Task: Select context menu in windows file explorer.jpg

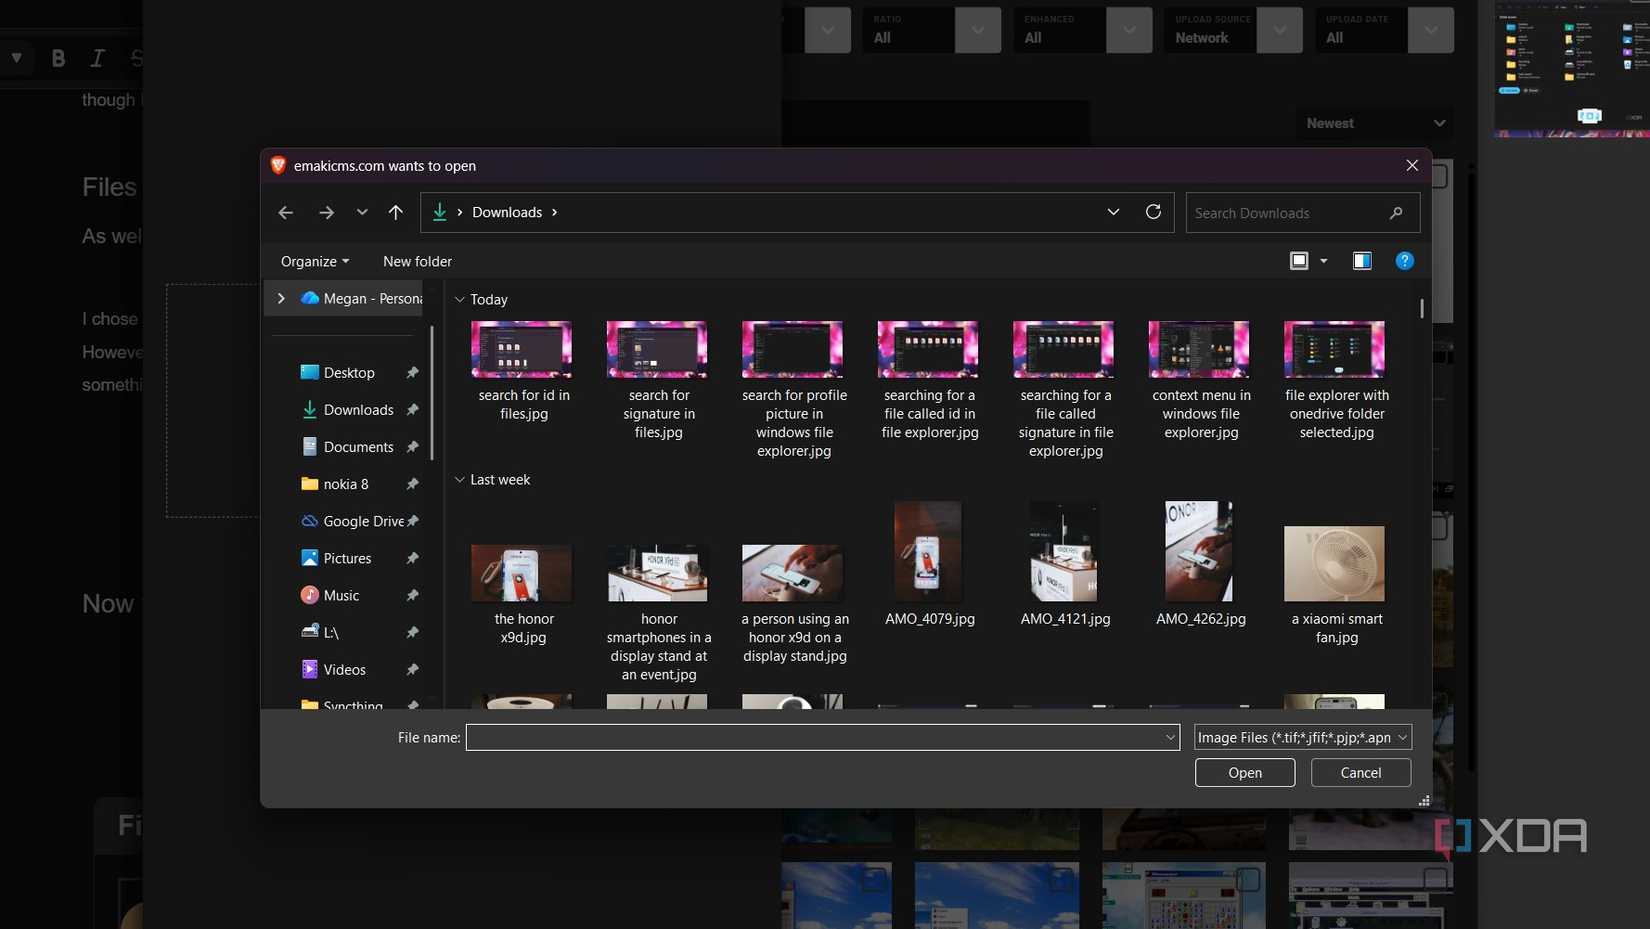Action: tap(1201, 380)
